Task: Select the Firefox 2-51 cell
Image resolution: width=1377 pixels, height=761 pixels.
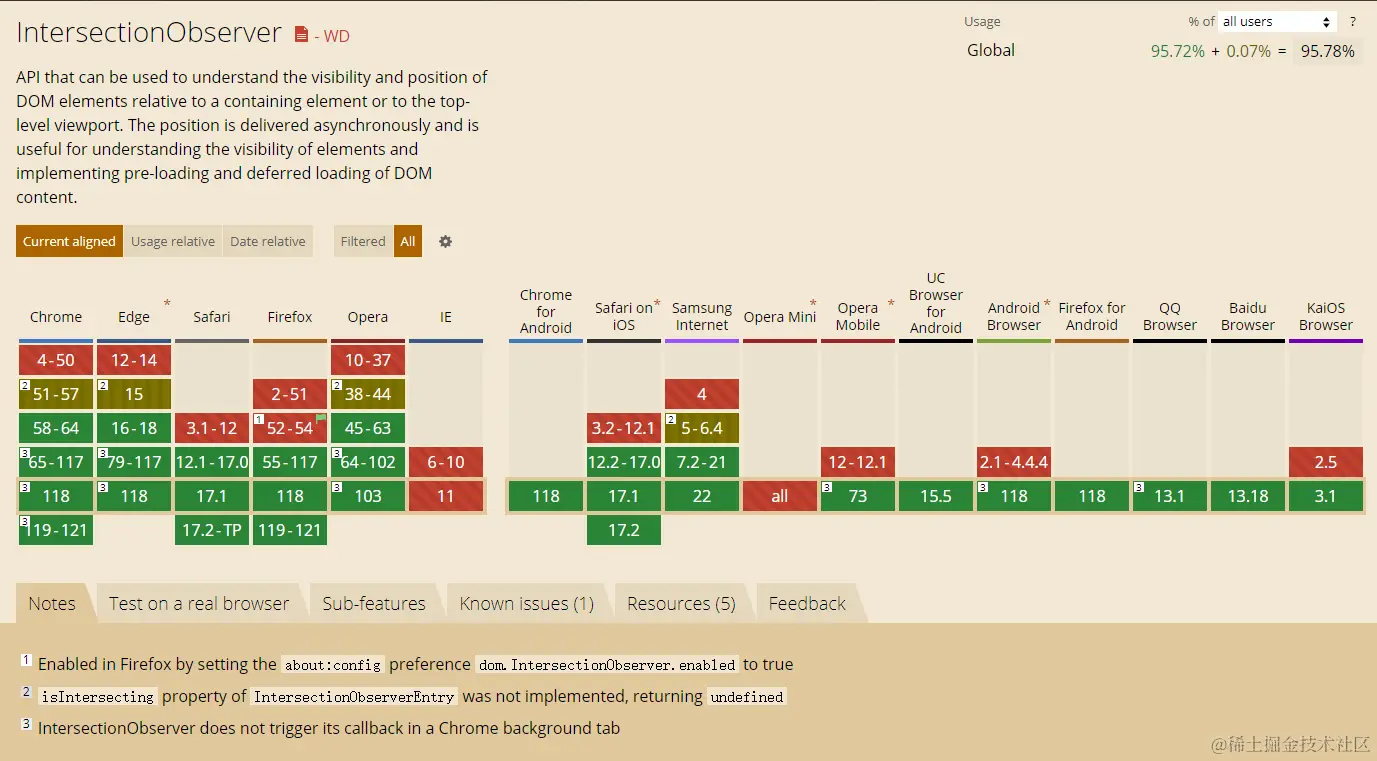Action: click(x=290, y=394)
